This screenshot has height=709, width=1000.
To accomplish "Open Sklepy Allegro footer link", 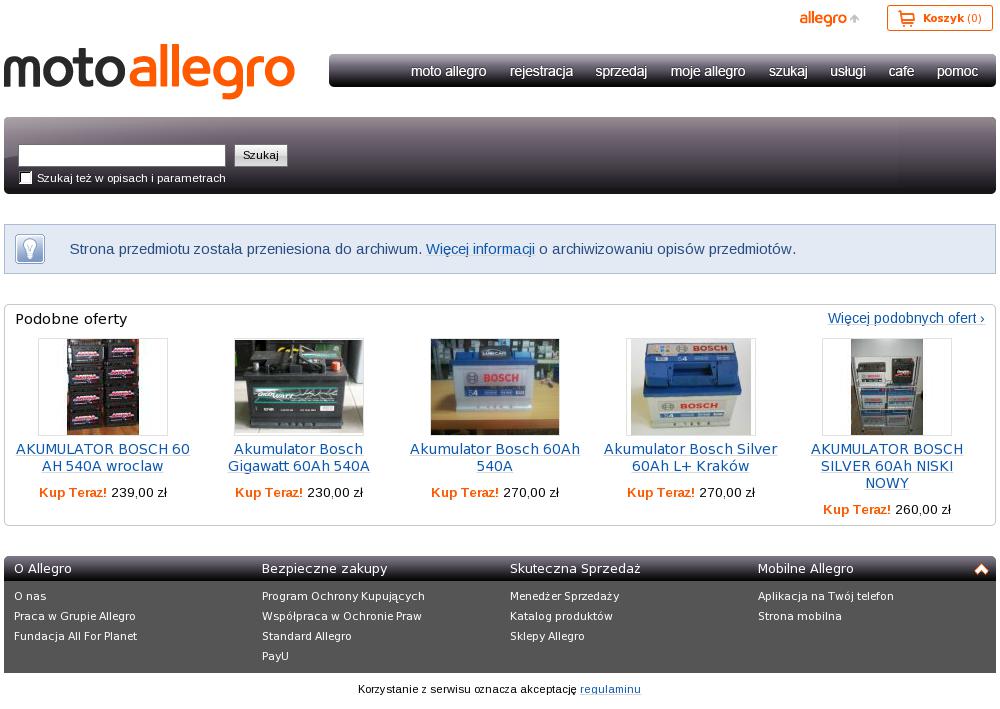I will (x=547, y=636).
